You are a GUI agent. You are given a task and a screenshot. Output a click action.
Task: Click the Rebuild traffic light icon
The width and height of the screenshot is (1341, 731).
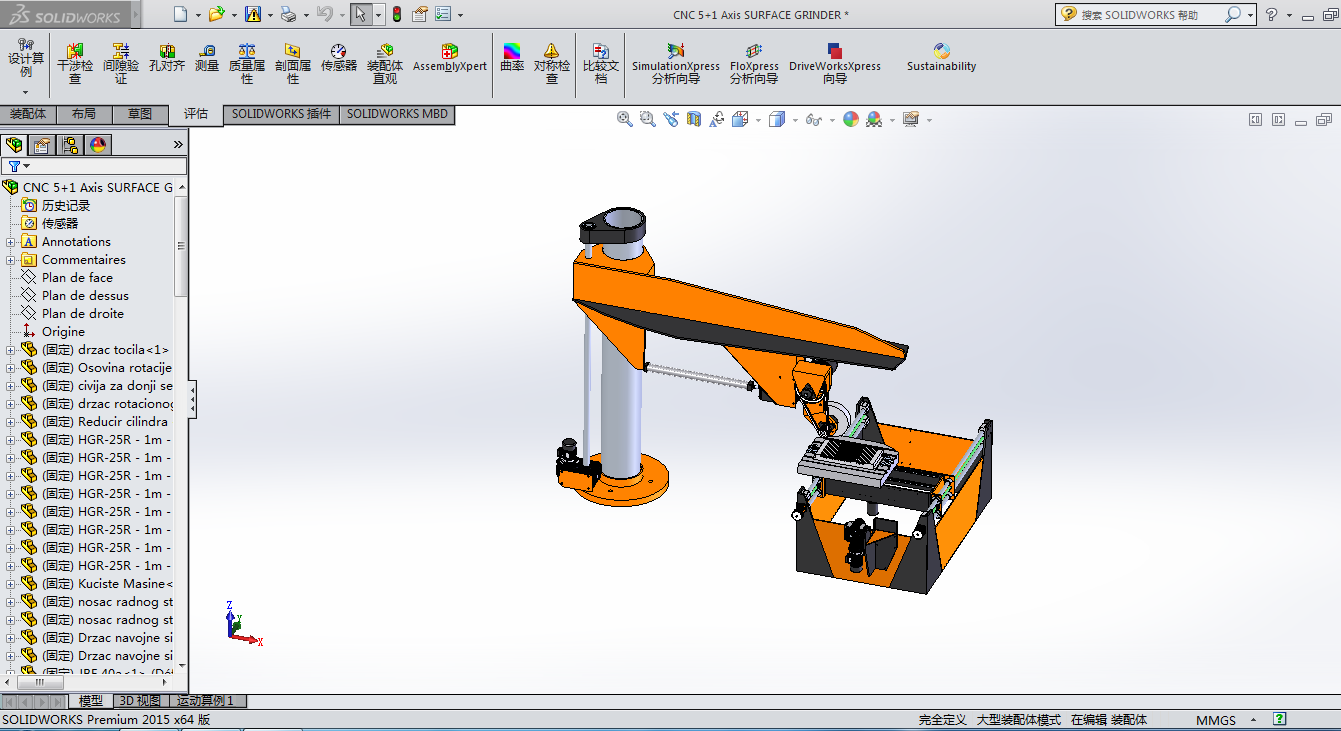396,14
